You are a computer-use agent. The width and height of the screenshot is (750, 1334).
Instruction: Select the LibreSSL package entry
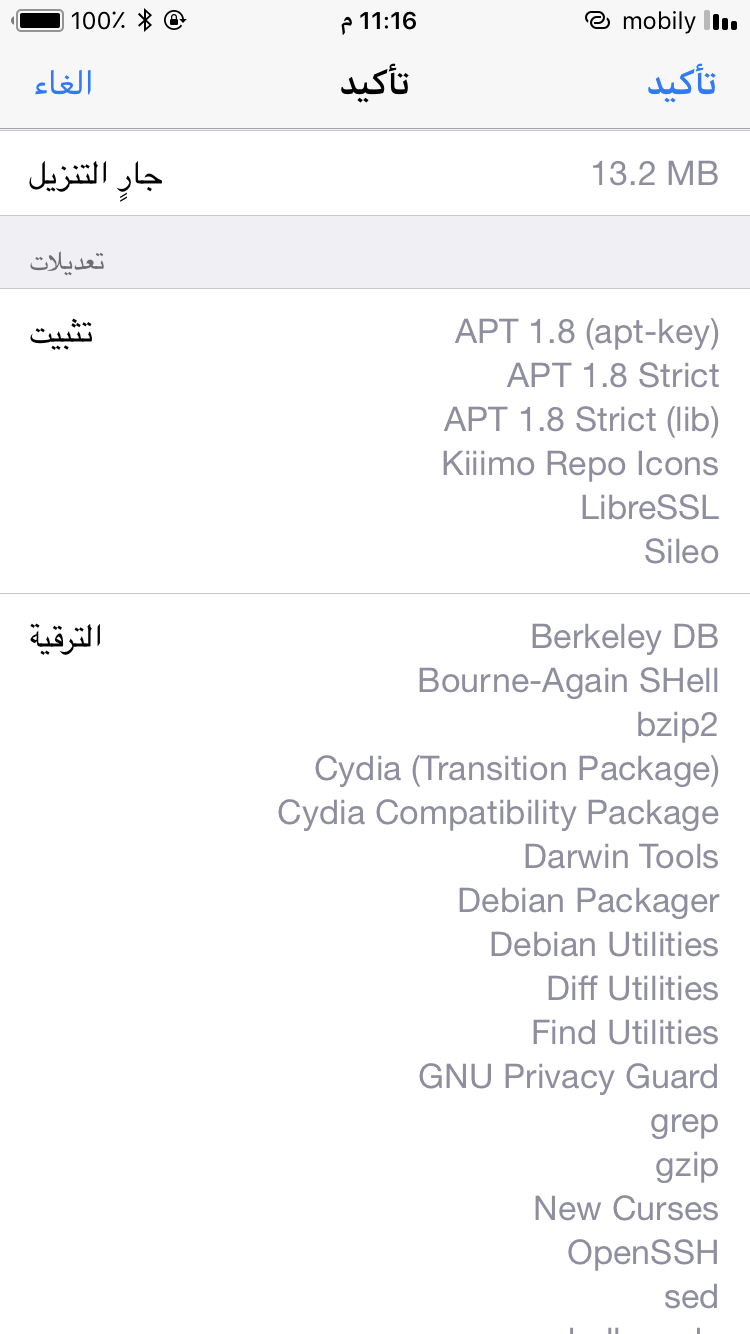pyautogui.click(x=649, y=508)
